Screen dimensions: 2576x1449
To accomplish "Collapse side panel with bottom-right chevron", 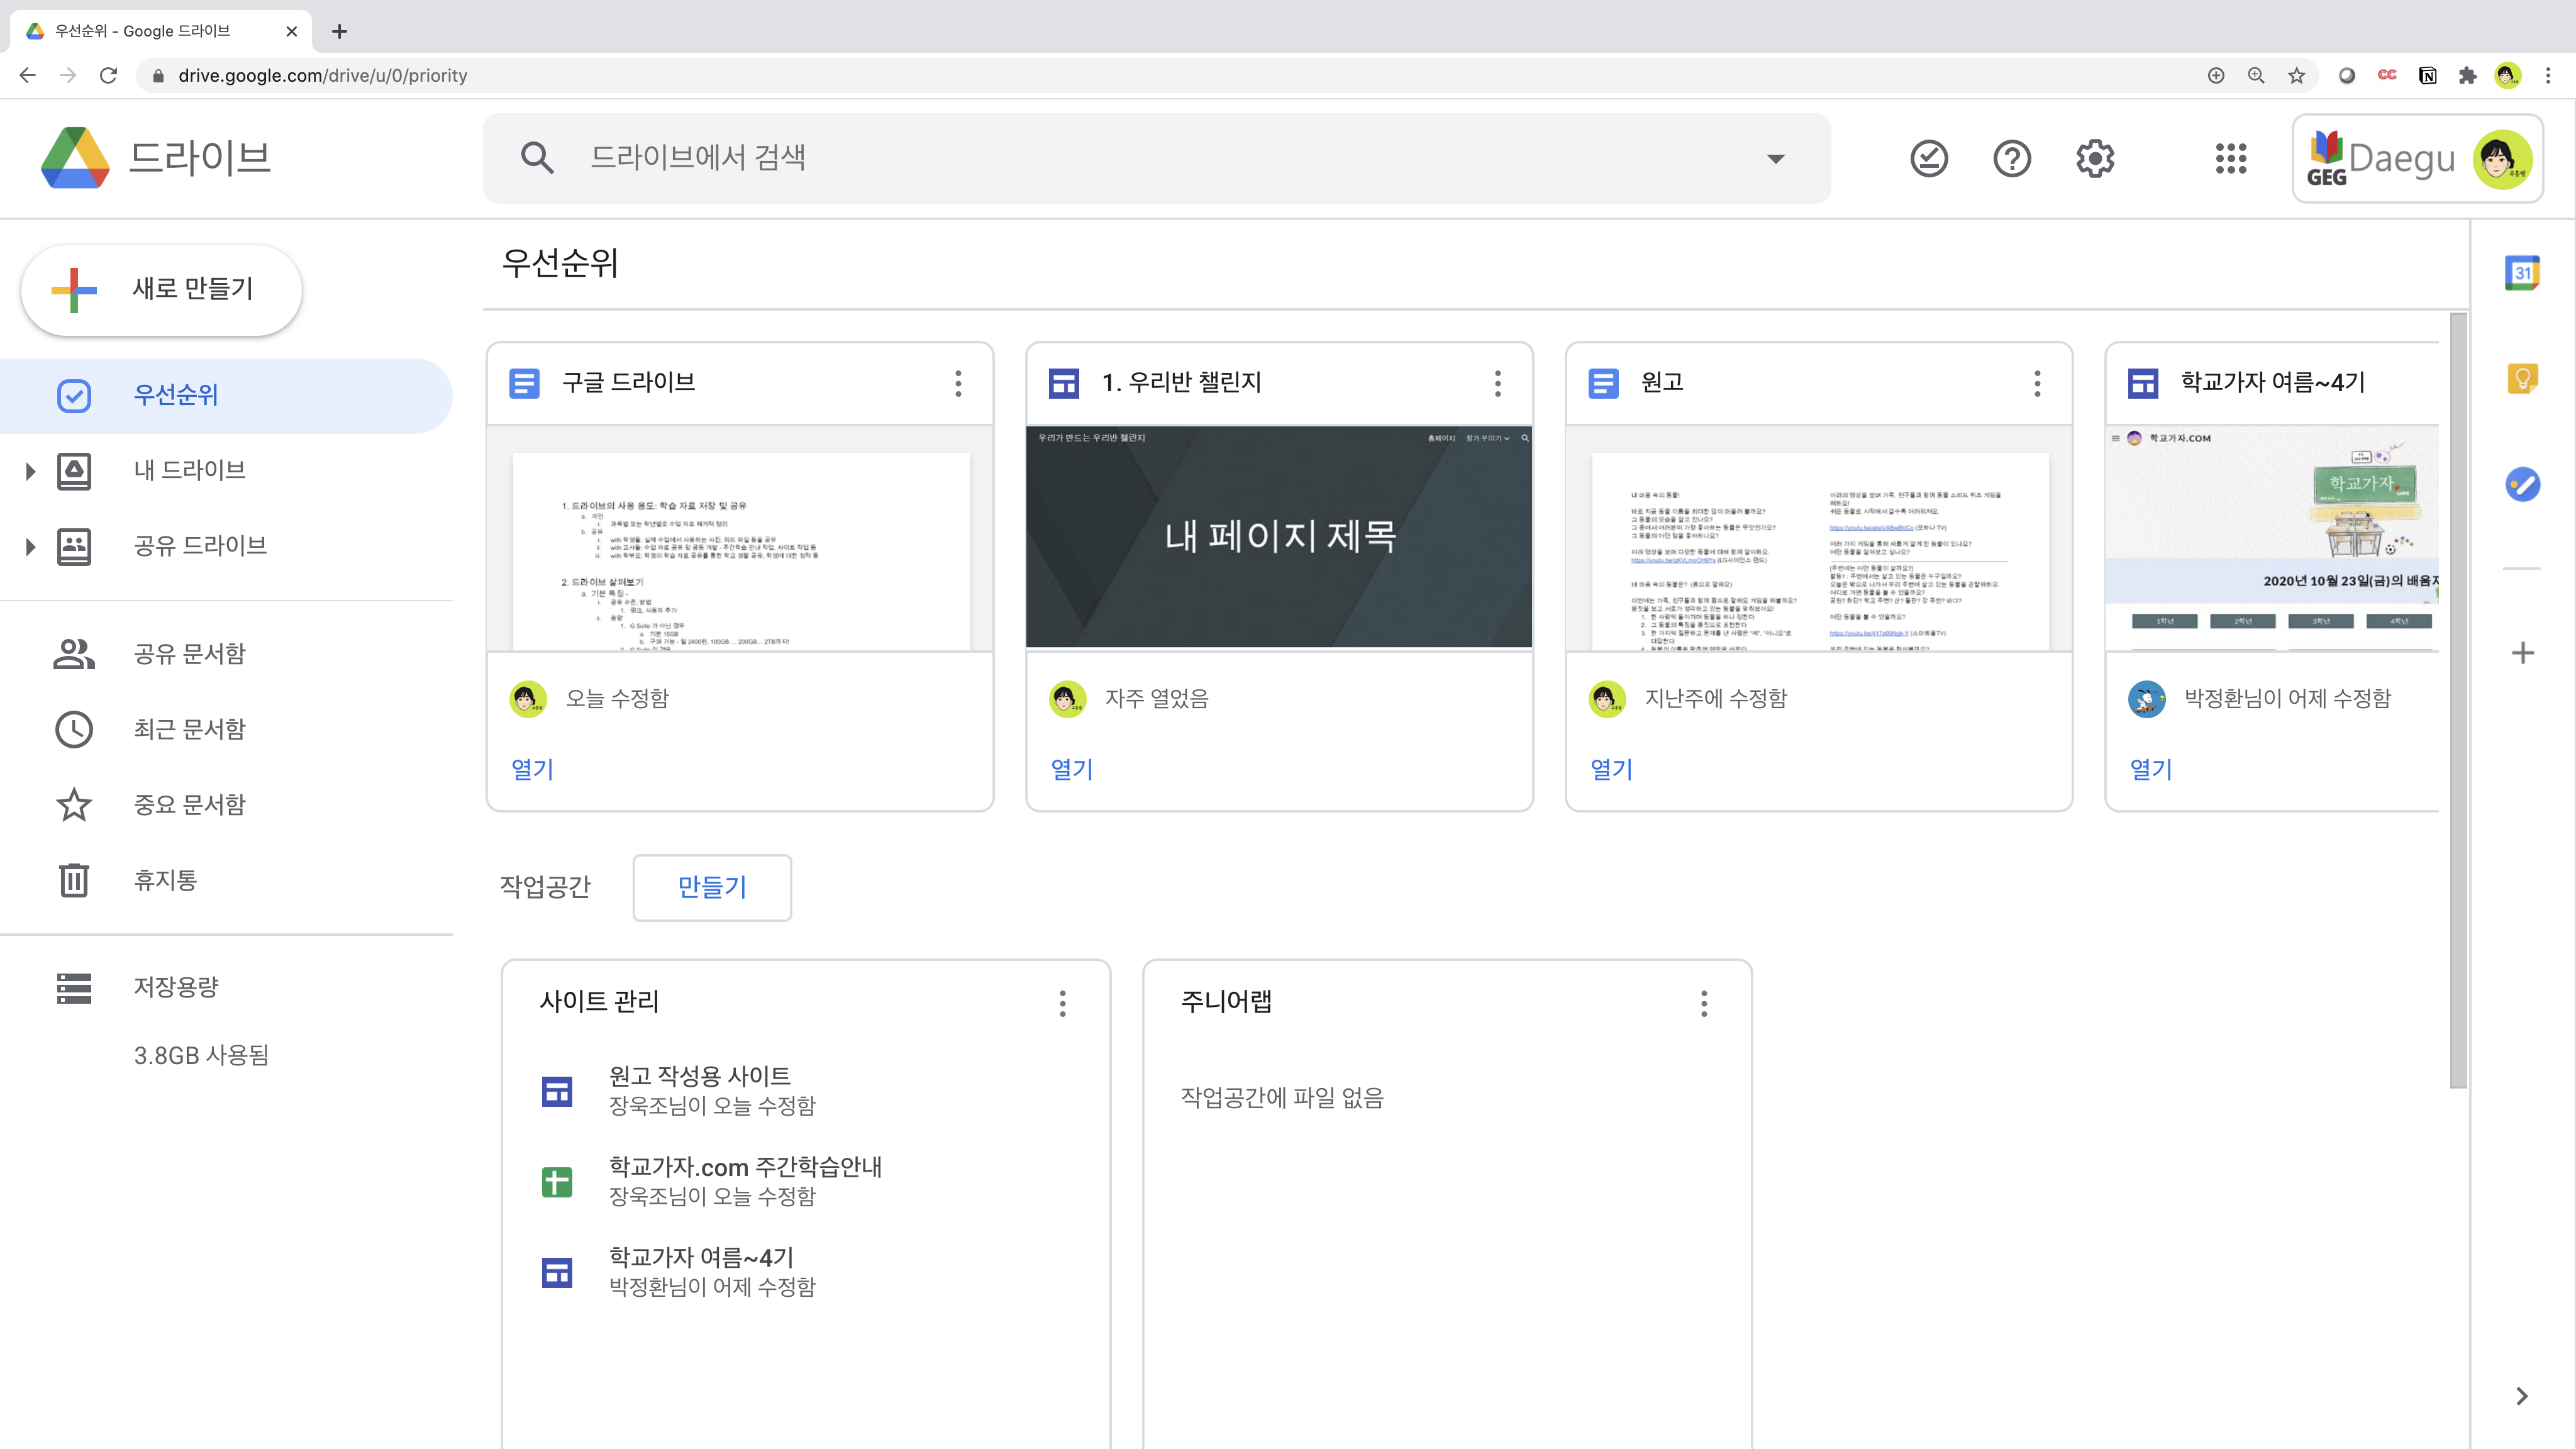I will pos(2521,1396).
